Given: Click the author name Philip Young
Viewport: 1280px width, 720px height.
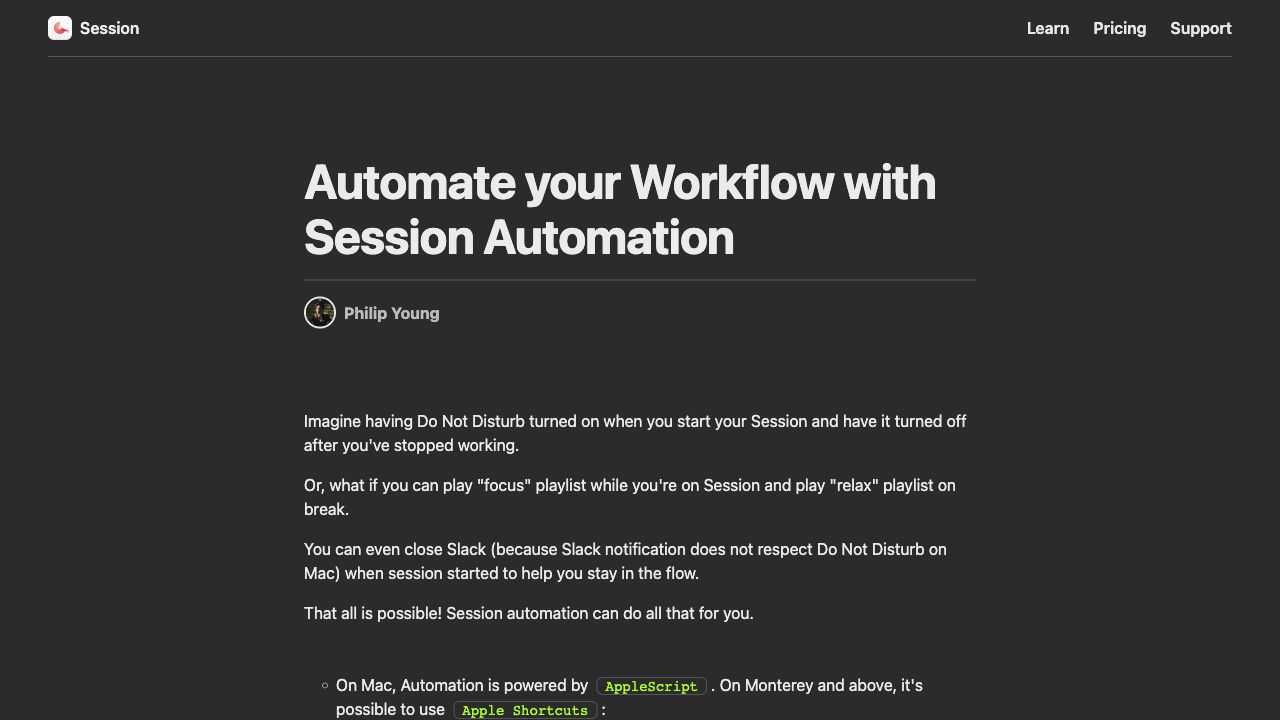Looking at the screenshot, I should (391, 313).
